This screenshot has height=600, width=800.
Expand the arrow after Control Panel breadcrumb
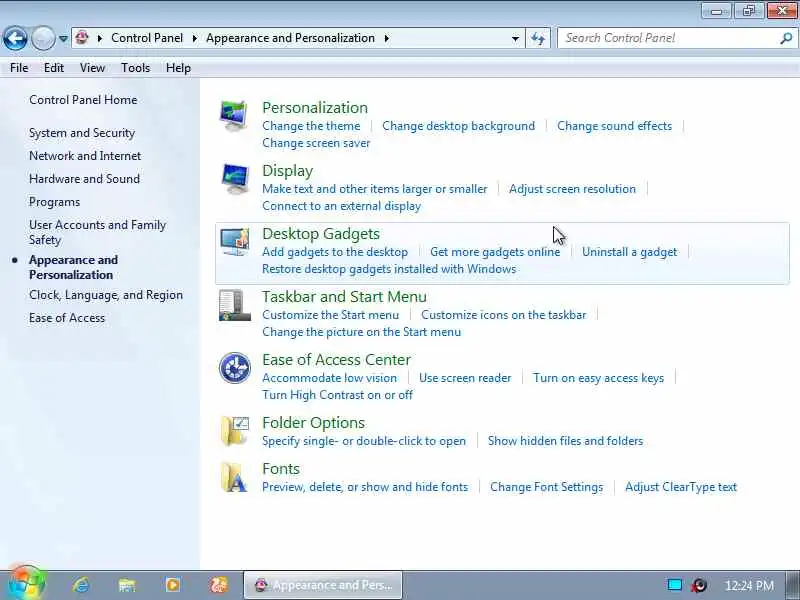pos(194,38)
